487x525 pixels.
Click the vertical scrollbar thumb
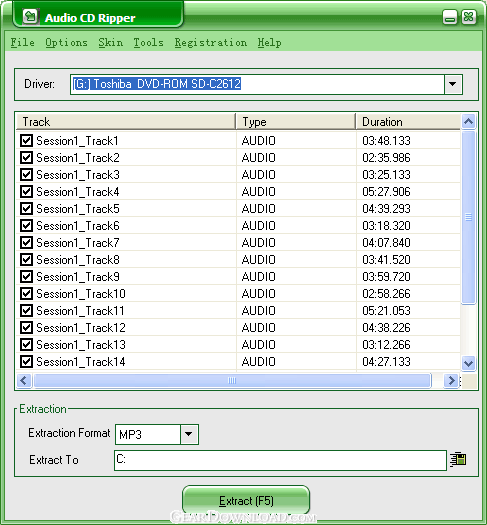click(468, 218)
